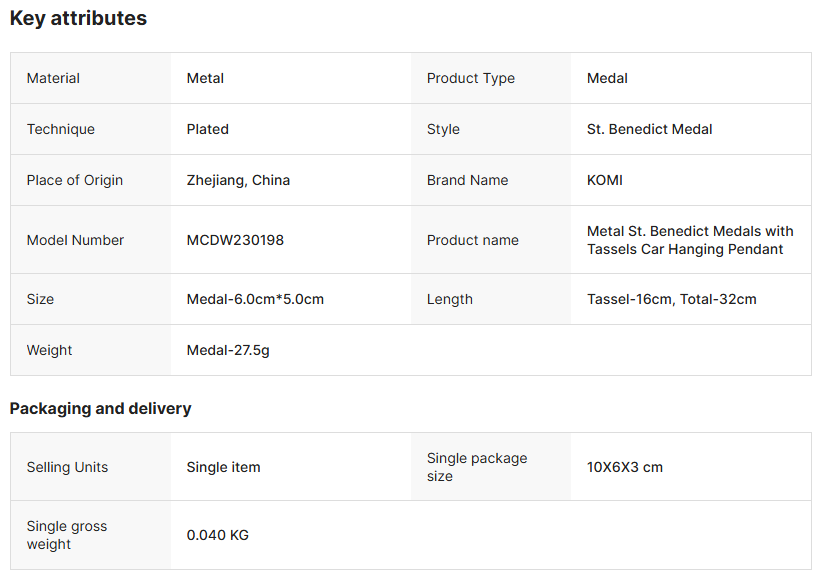
Task: Select the Zhejiang, China origin value
Action: pos(238,181)
